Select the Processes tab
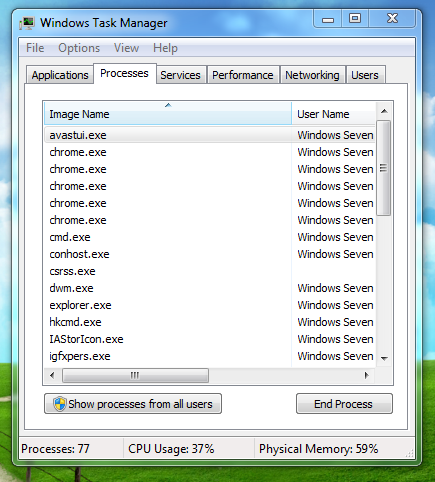The width and height of the screenshot is (435, 482). (x=124, y=73)
